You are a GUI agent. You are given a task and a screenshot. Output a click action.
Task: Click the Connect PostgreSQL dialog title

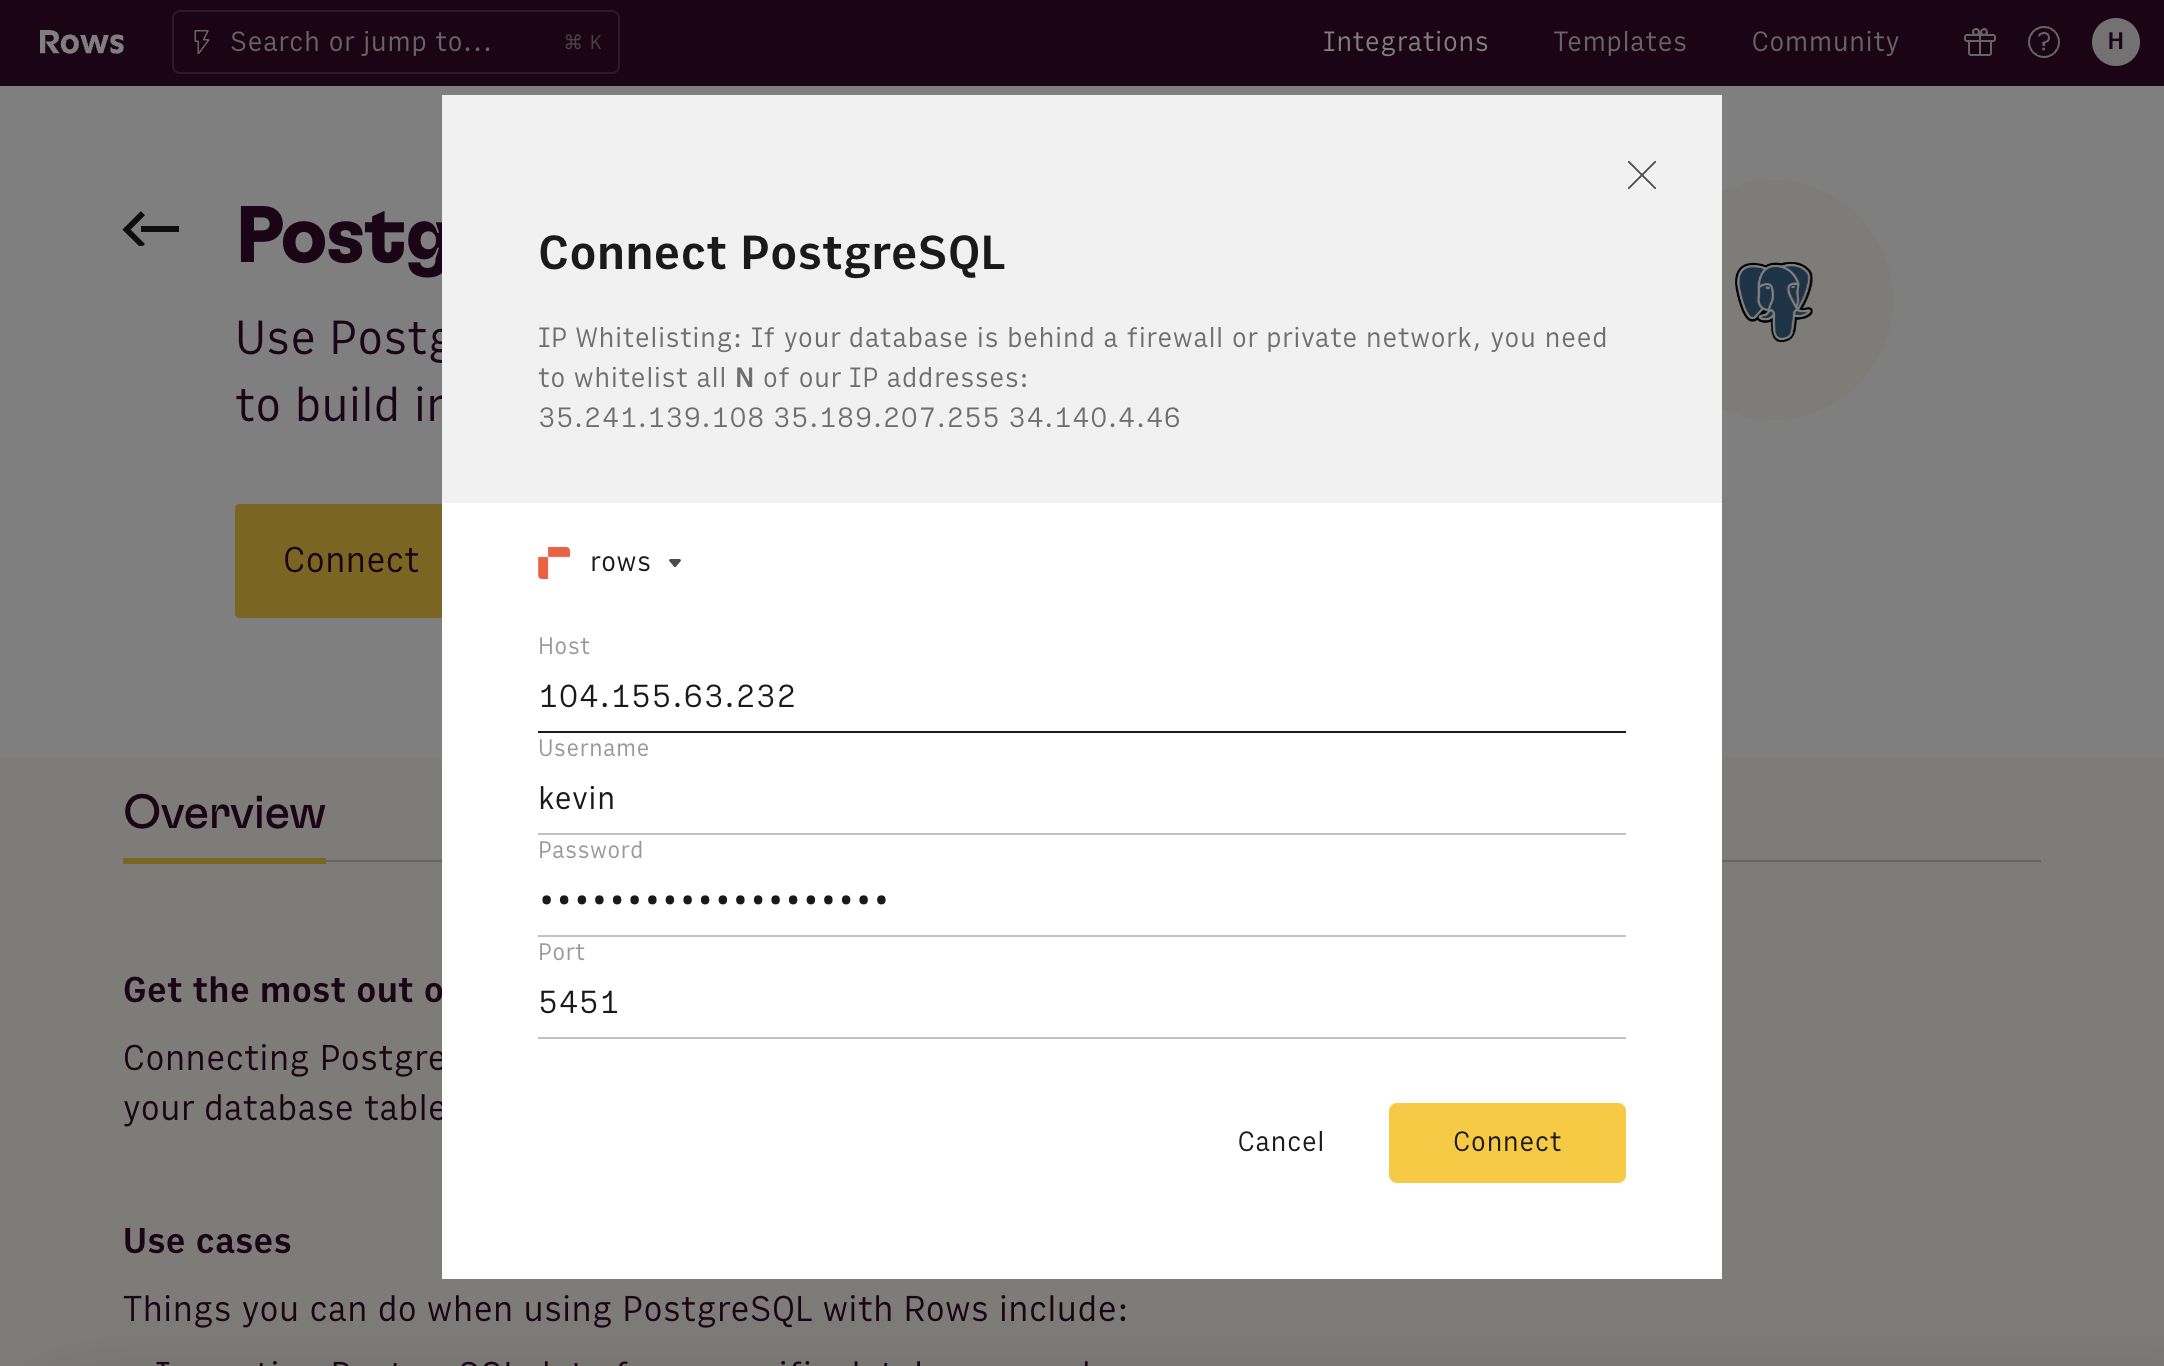pos(772,253)
